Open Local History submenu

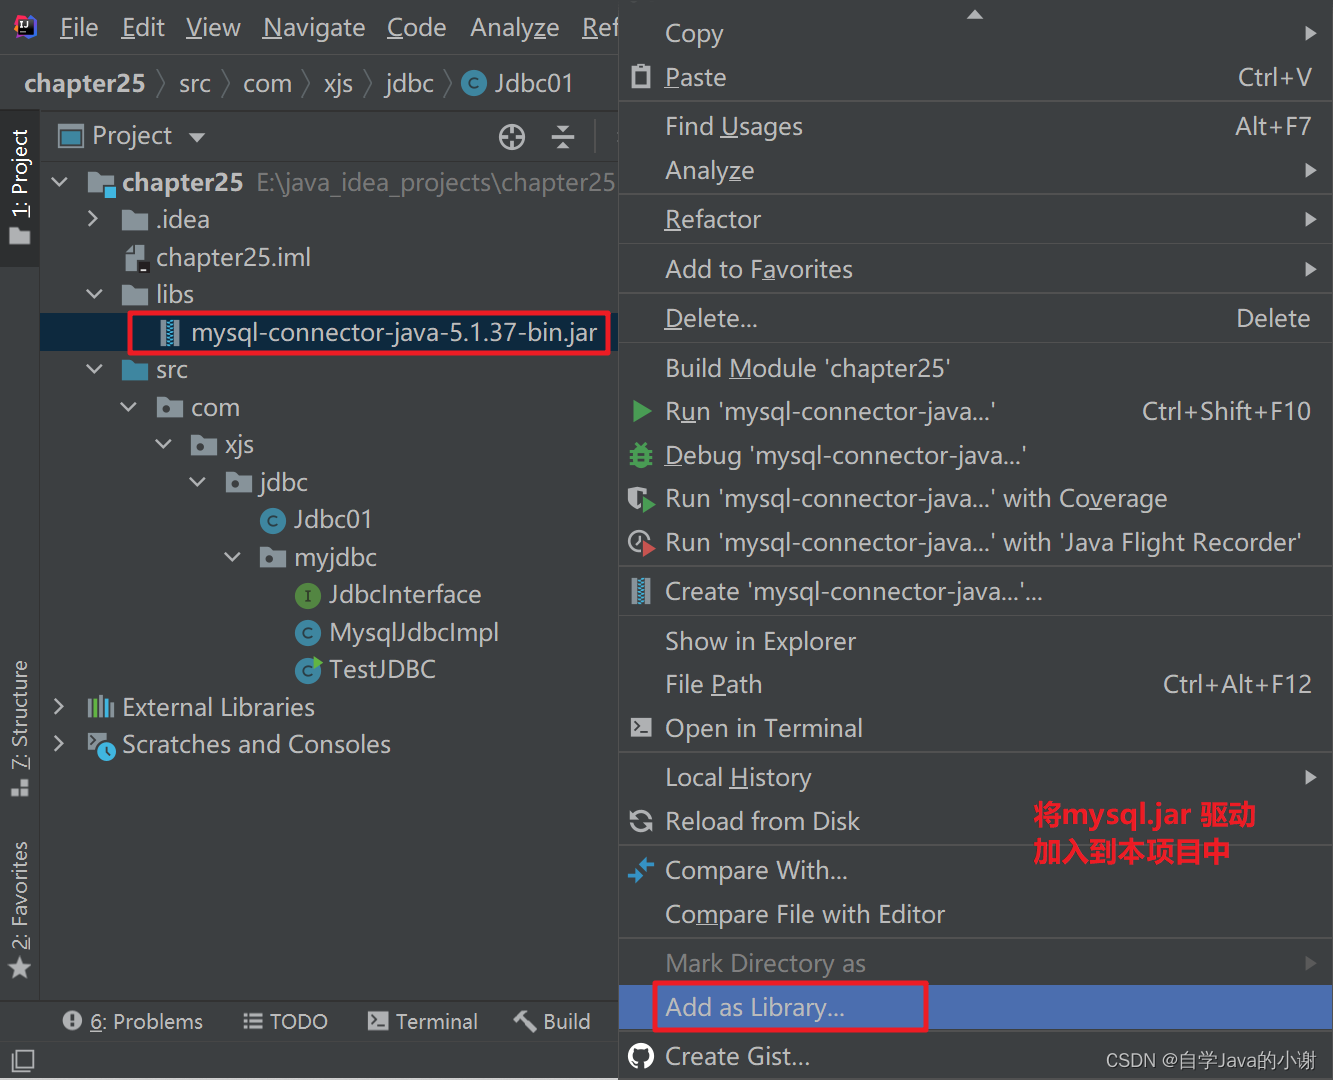[975, 777]
